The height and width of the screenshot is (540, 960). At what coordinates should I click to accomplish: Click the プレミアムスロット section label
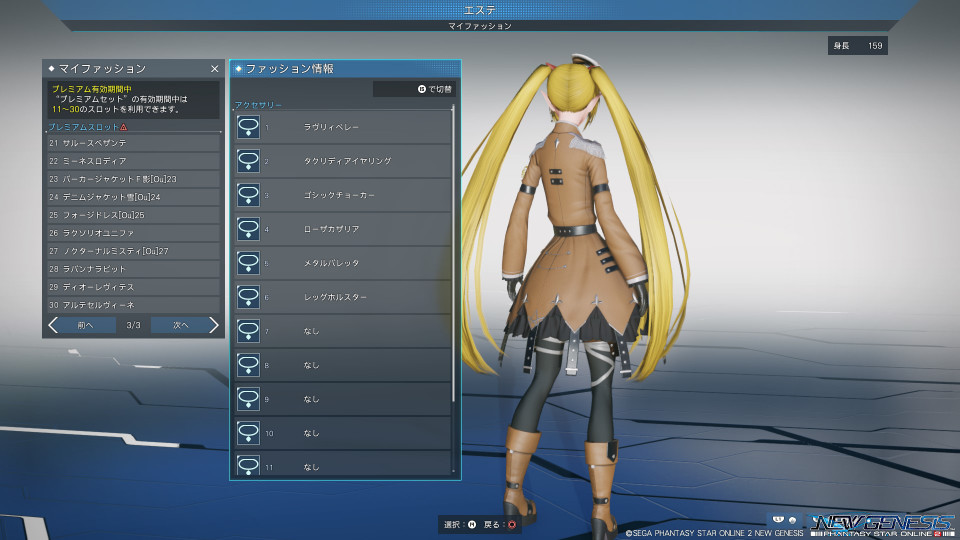point(83,127)
